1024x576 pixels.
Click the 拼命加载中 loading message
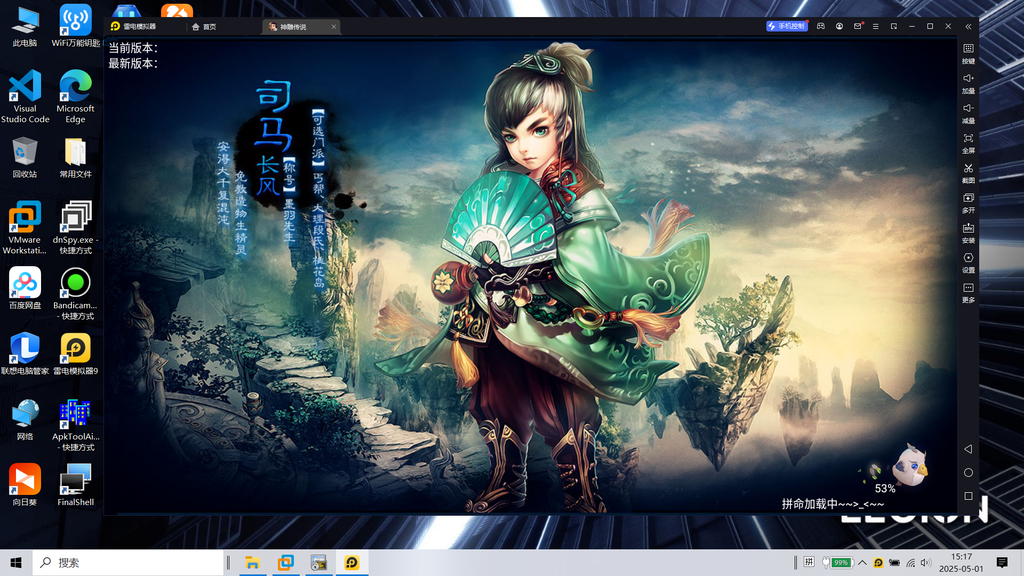click(833, 504)
